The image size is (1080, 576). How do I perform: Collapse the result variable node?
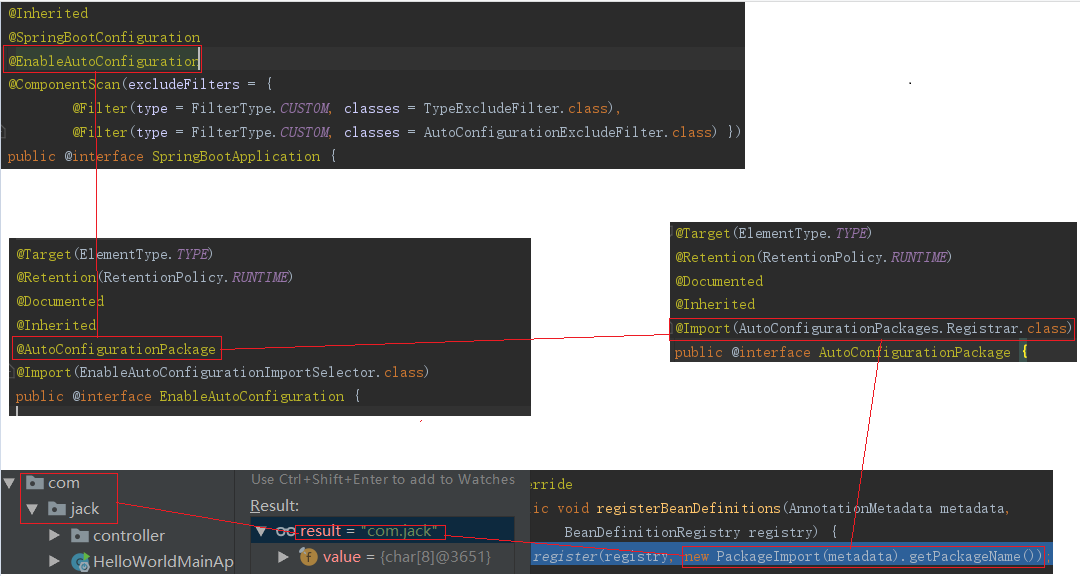pos(261,531)
